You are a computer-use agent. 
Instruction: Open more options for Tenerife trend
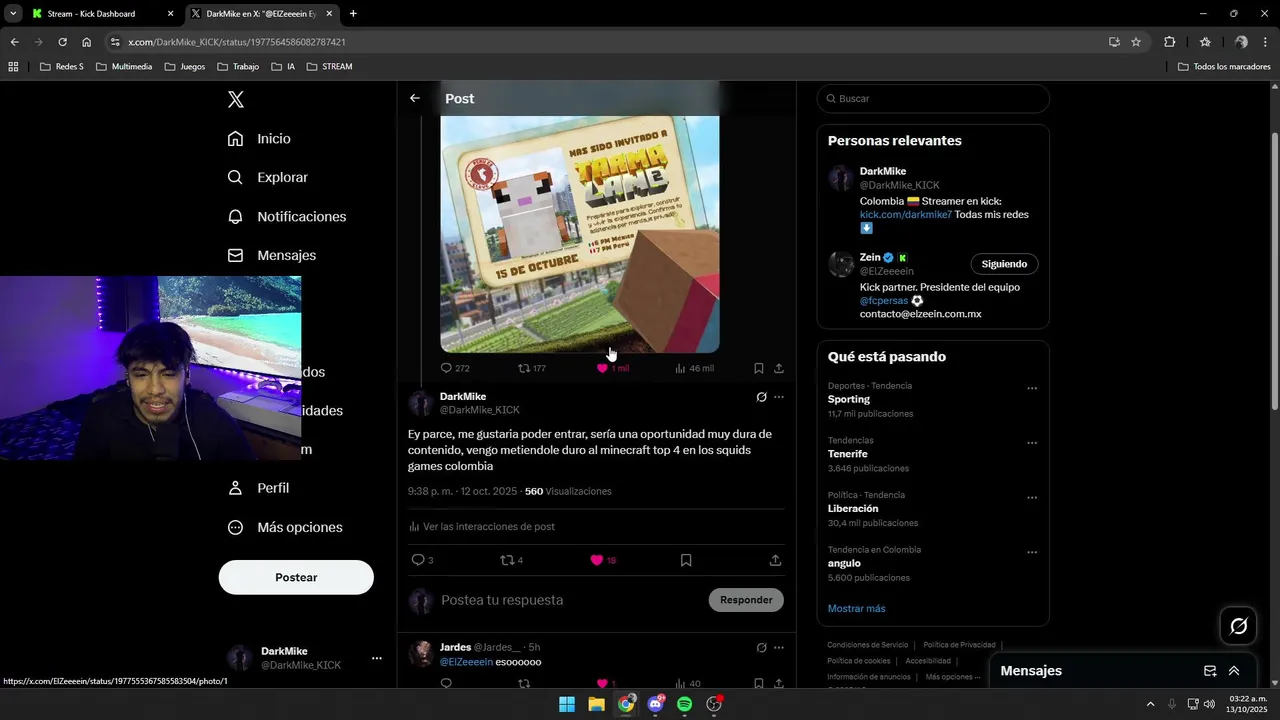(x=1032, y=443)
